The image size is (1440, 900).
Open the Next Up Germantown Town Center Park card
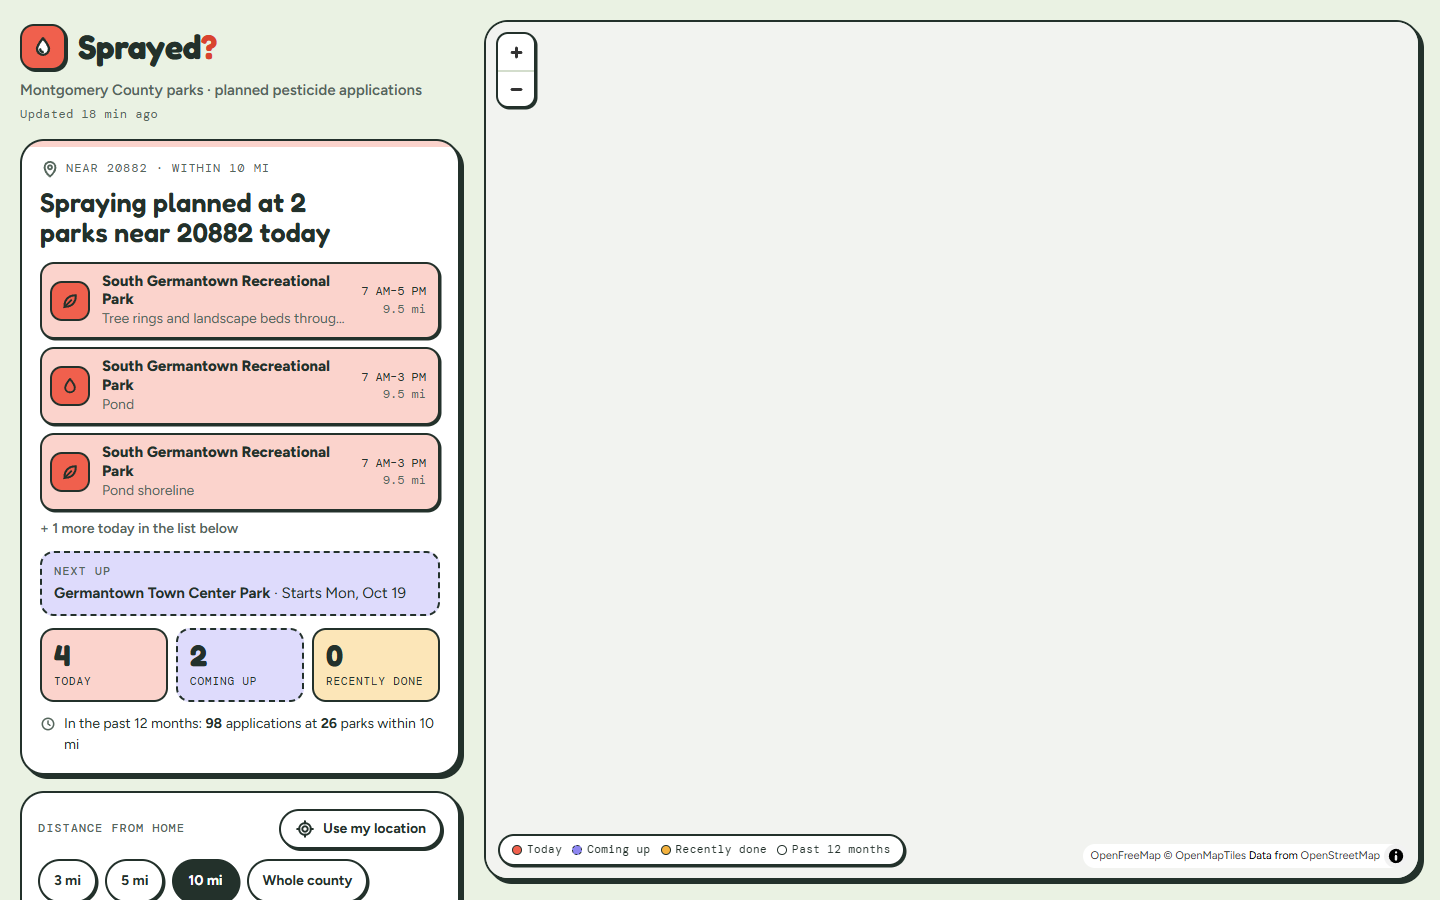click(x=240, y=583)
